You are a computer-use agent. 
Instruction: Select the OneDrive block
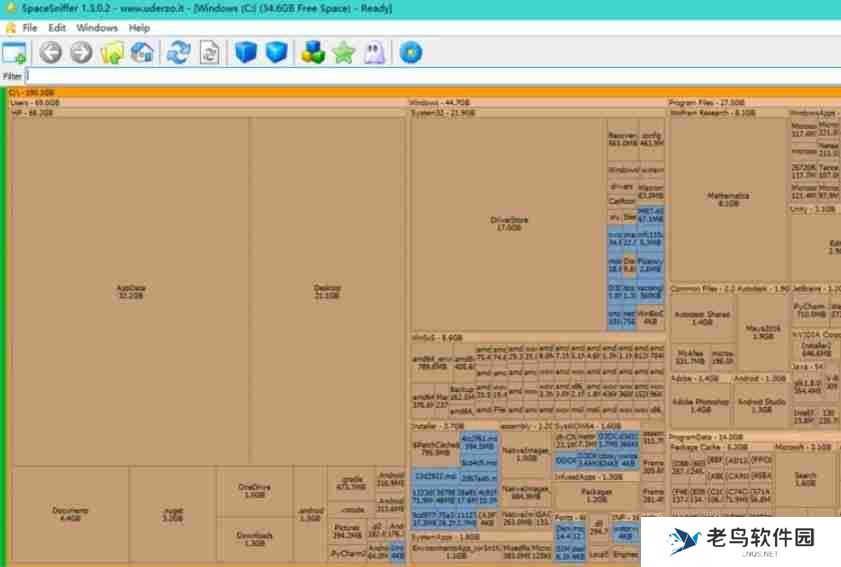tap(254, 490)
